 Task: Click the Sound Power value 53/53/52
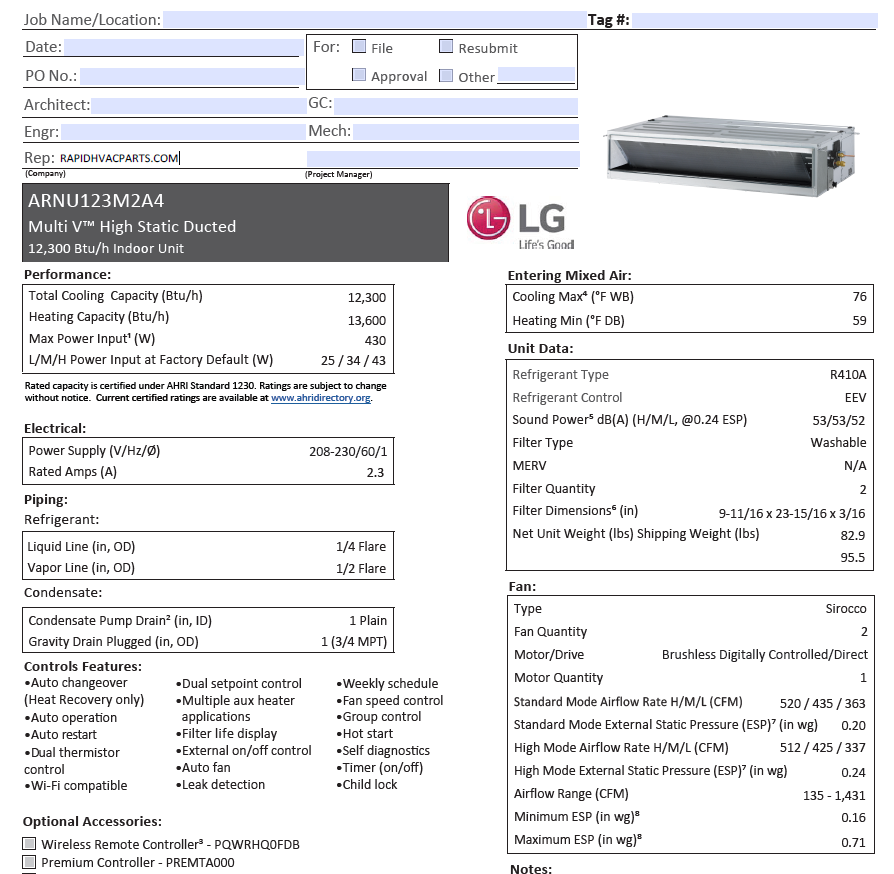[838, 421]
